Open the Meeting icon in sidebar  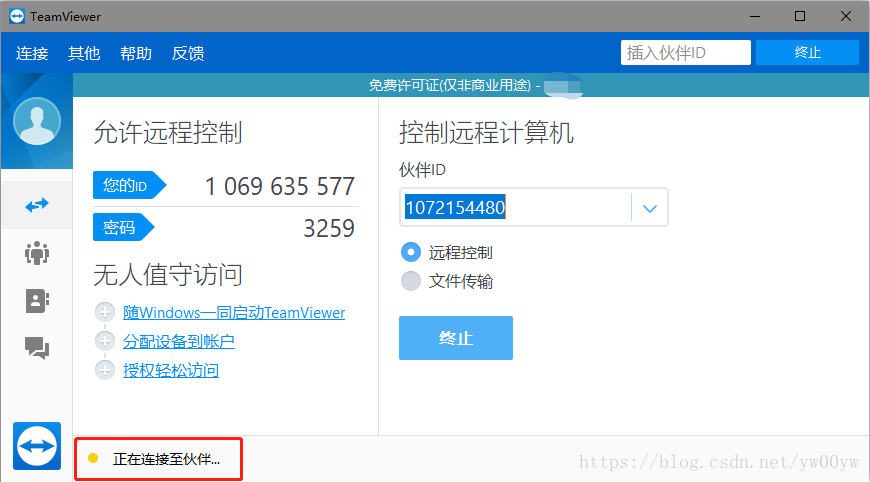[x=37, y=253]
